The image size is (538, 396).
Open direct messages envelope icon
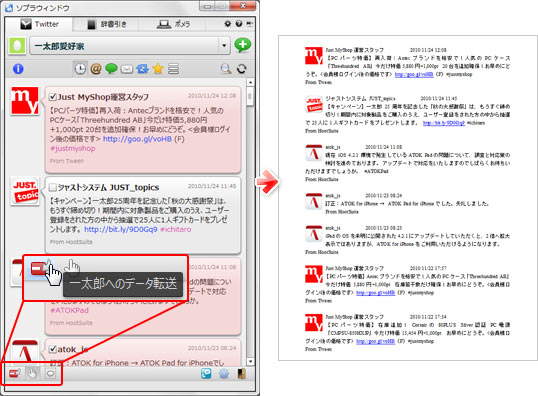127,69
